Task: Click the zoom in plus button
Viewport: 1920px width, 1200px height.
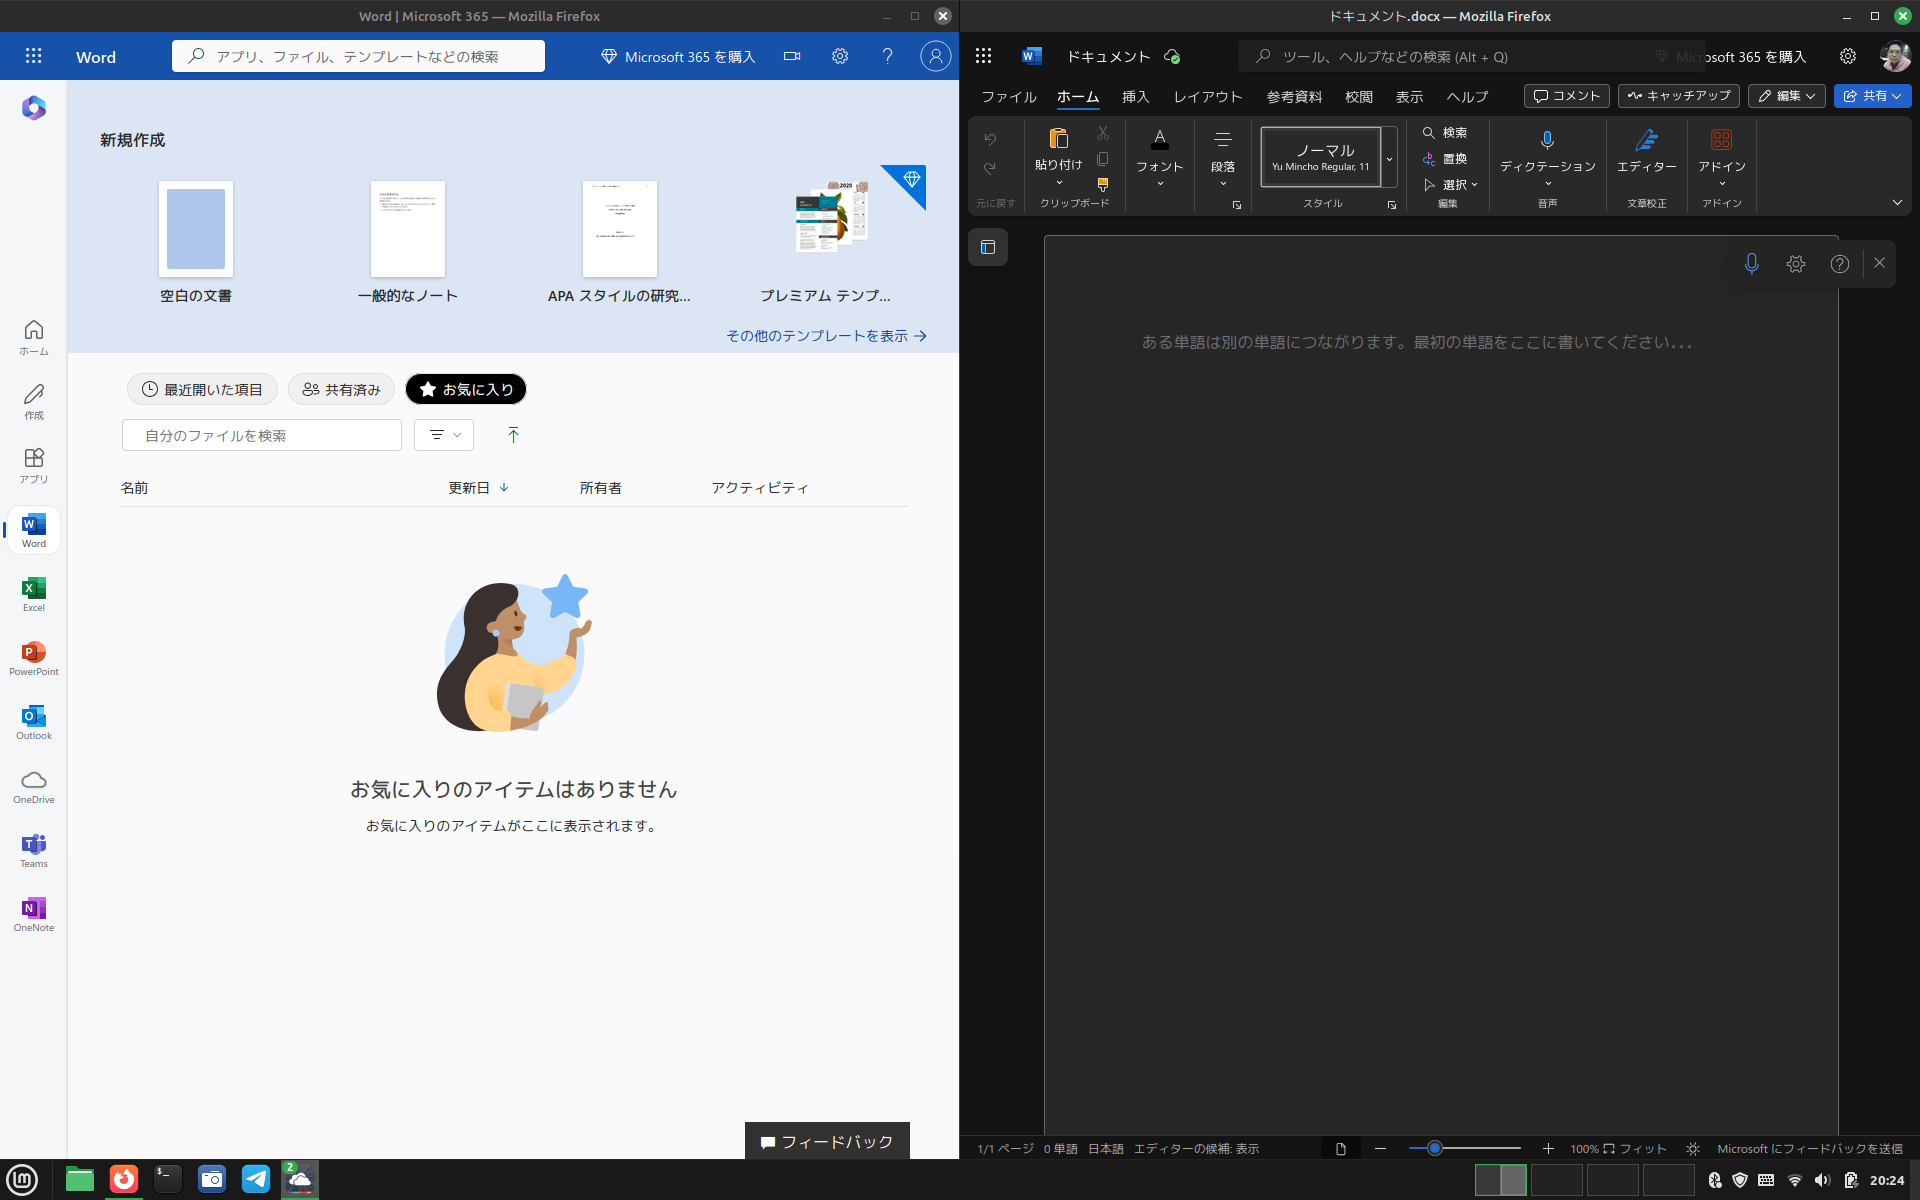Action: coord(1548,1149)
